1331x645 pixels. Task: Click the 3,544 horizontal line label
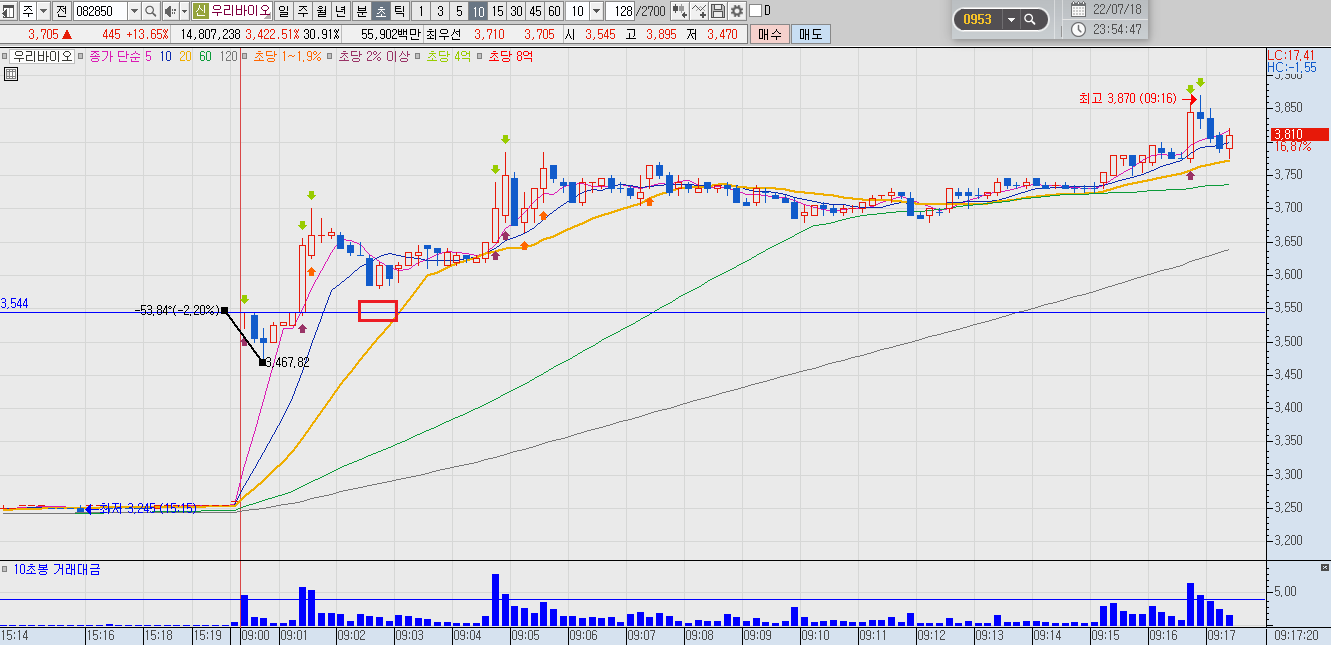click(15, 302)
